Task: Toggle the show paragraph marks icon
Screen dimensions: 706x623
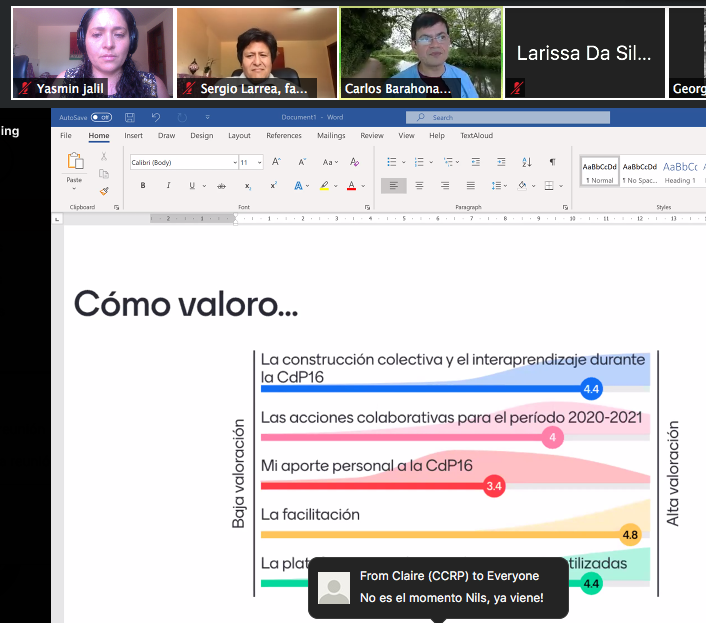Action: [x=551, y=161]
